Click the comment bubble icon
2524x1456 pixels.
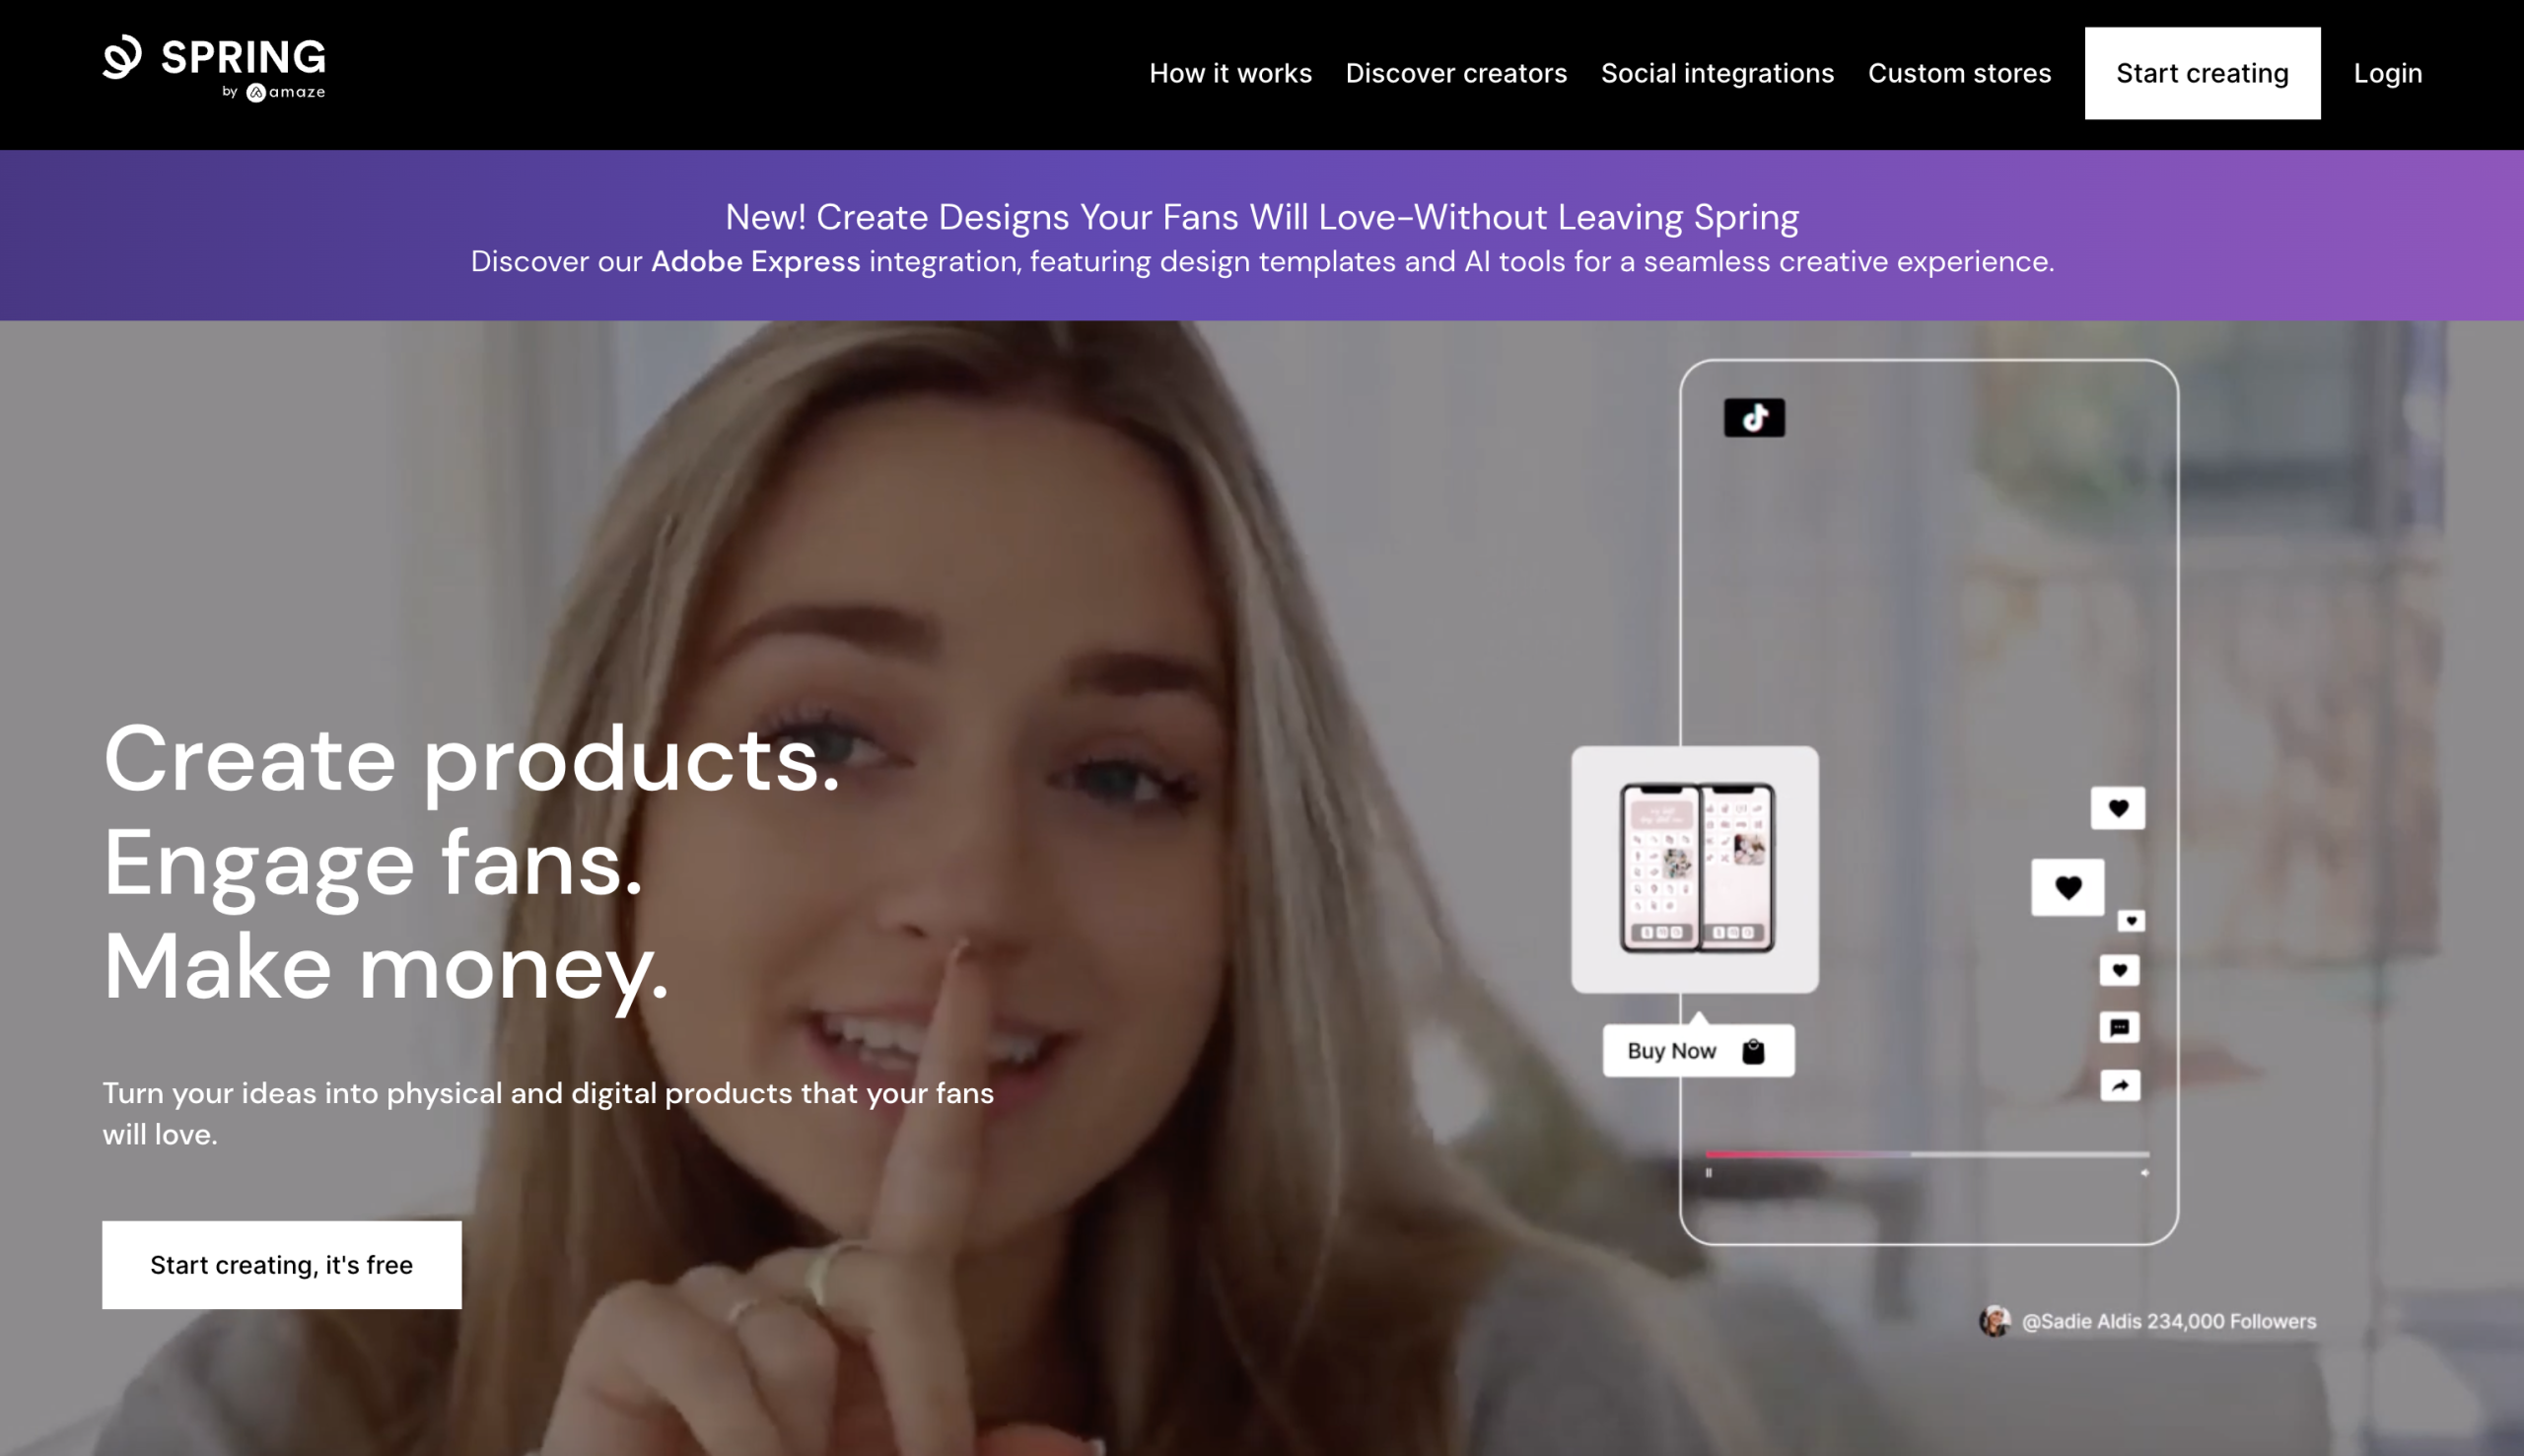tap(2119, 1027)
